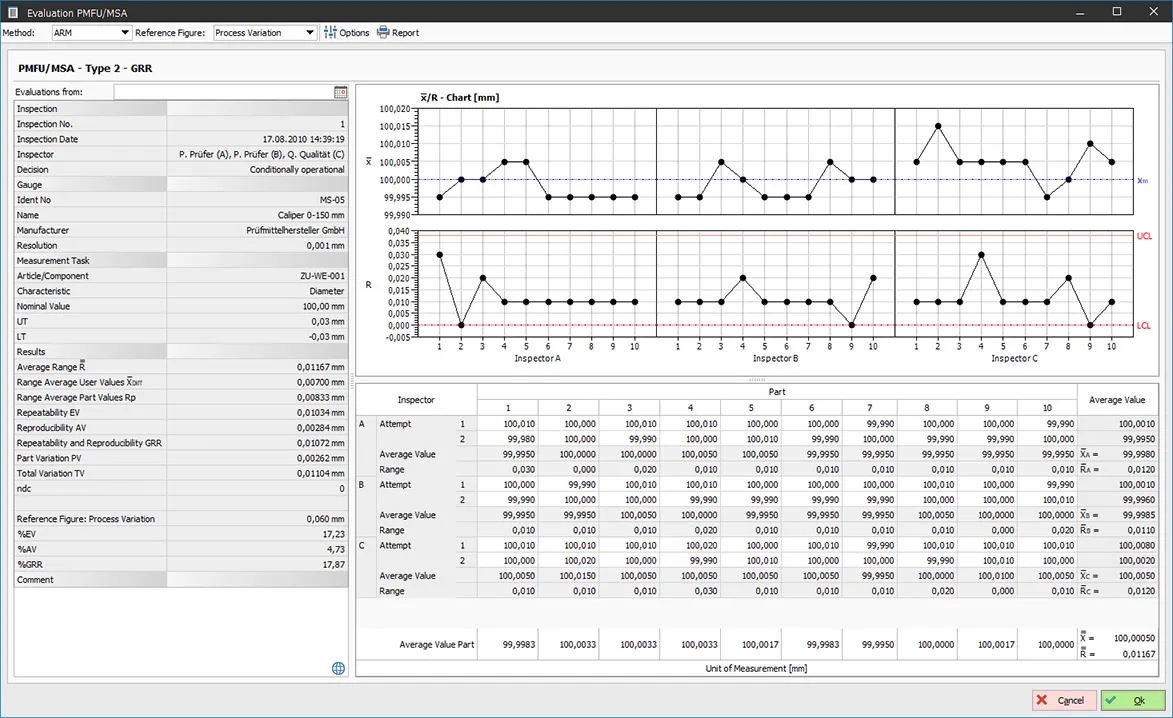Select the Repeatability EV result row
Screen dimensions: 1173x718
[x=180, y=413]
